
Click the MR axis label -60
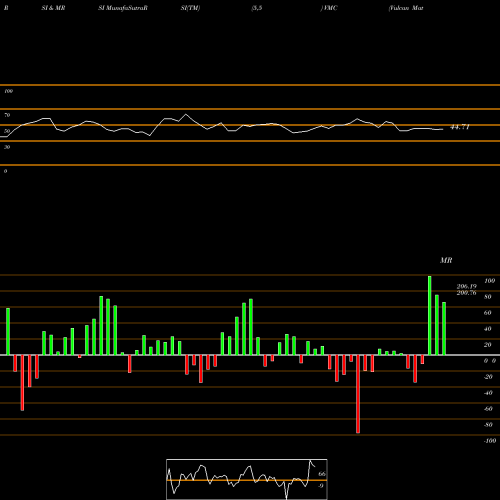[x=488, y=409]
